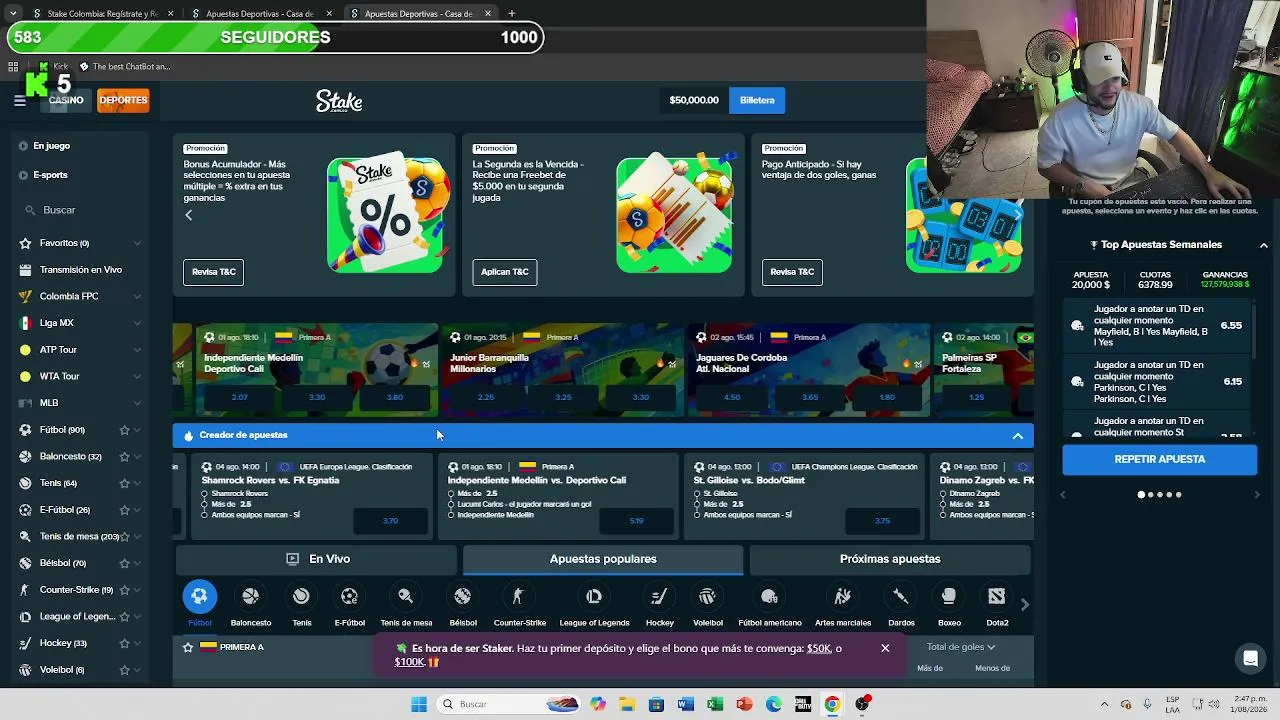Select the Voleibol sport icon in the sports row
1280x720 pixels.
[707, 597]
